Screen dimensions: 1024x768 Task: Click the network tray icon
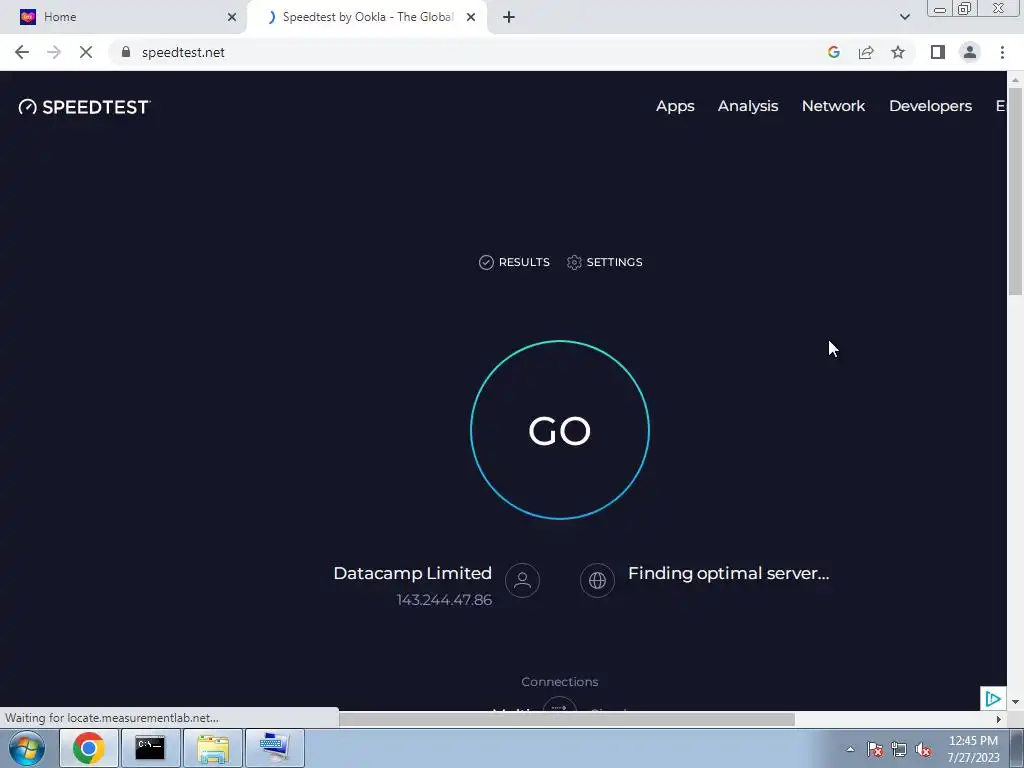coord(899,750)
